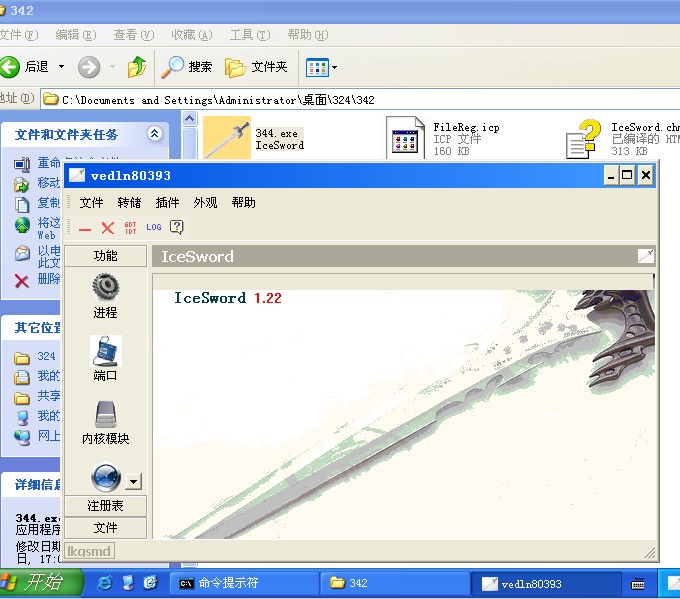Open Explorer 编辑(E) menu
The width and height of the screenshot is (680, 599).
76,35
